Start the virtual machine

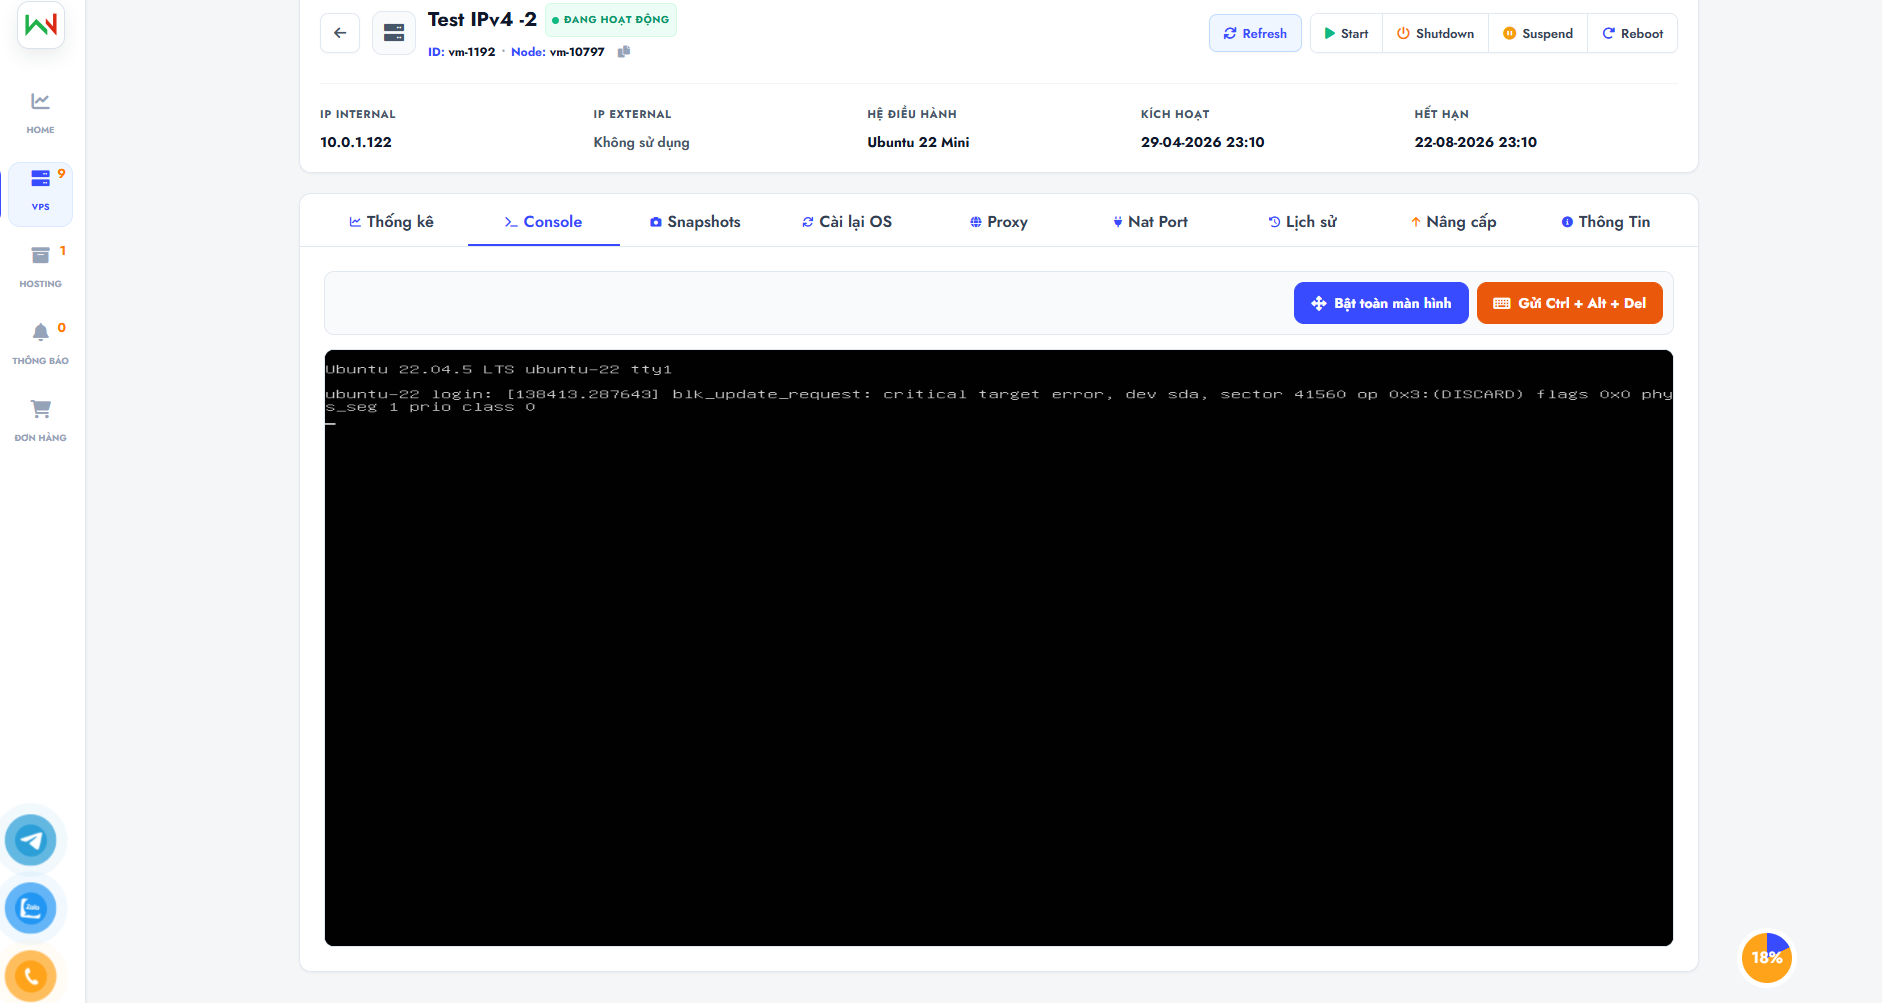(1346, 33)
